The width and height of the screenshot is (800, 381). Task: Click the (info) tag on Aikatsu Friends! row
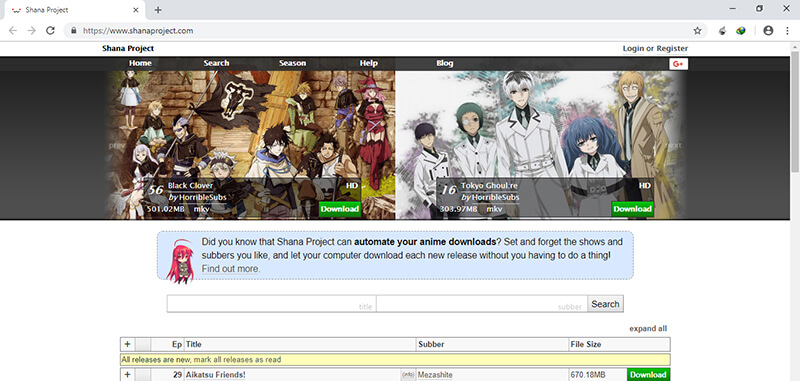408,375
